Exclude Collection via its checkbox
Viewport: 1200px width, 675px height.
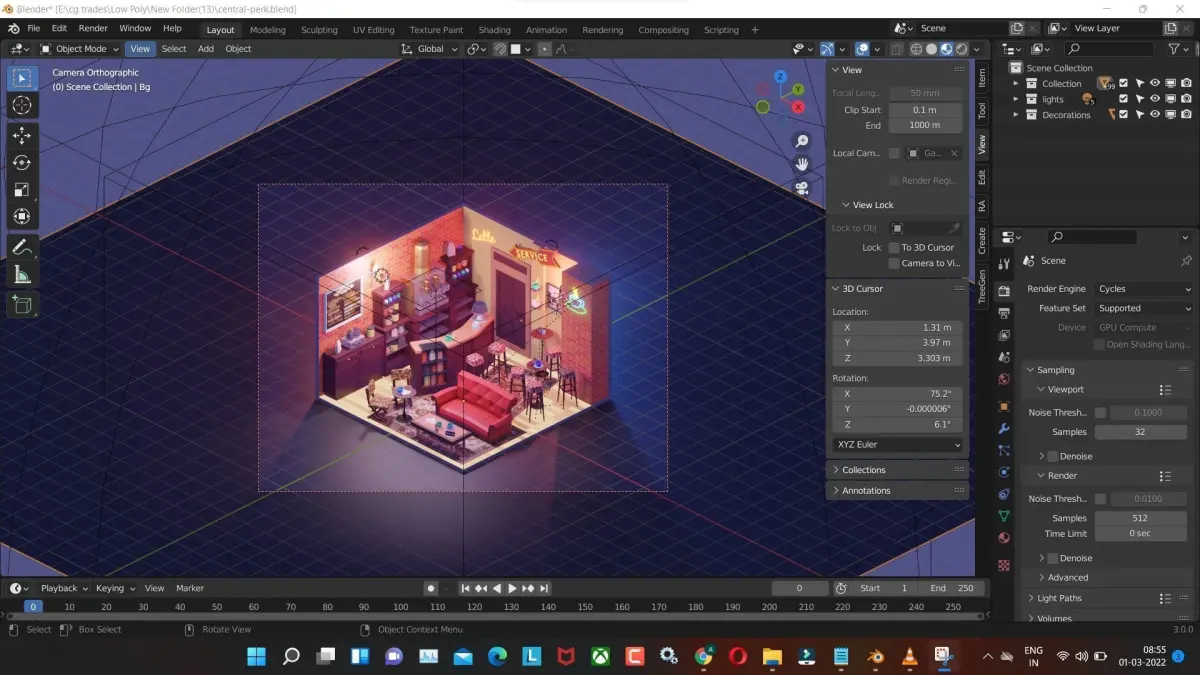click(1123, 84)
